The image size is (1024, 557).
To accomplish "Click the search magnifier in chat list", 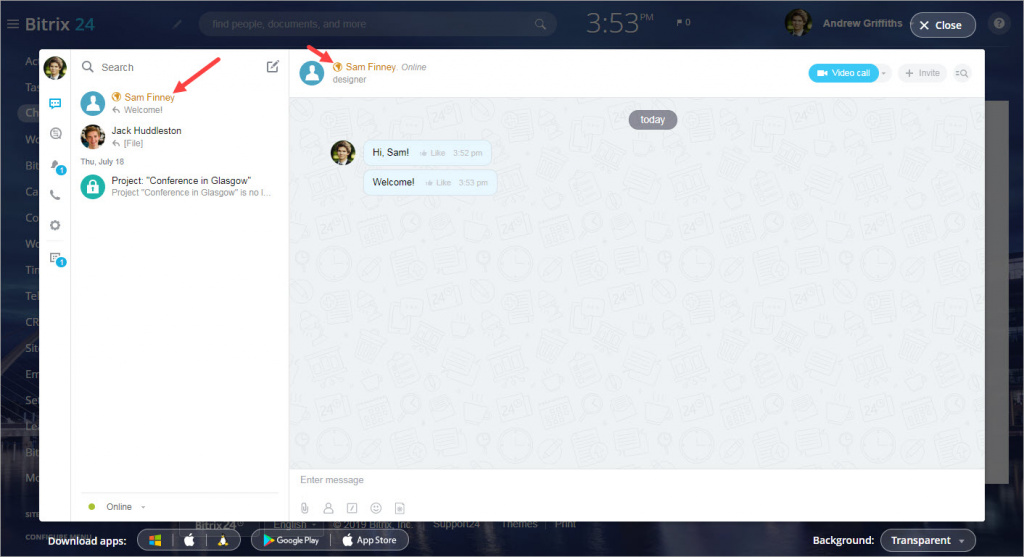I will point(88,67).
